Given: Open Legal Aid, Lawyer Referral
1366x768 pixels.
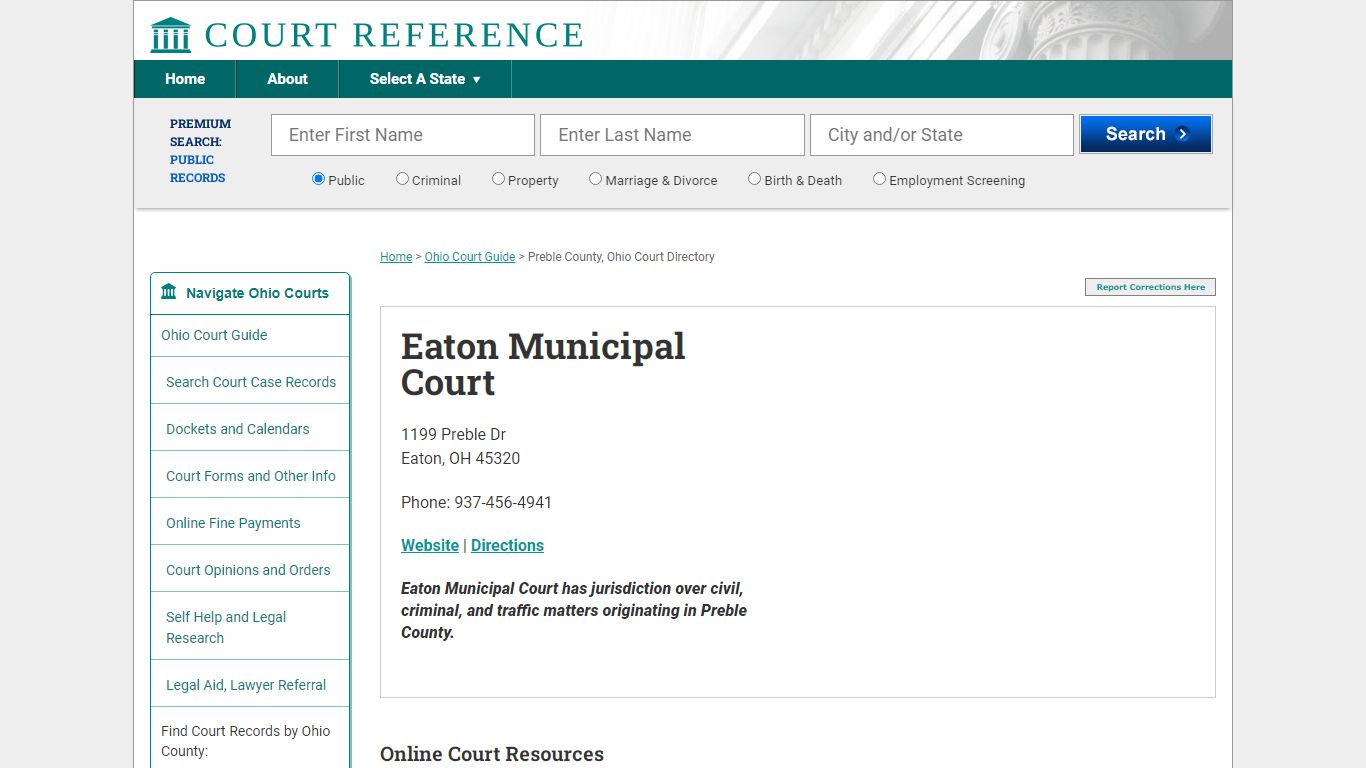Looking at the screenshot, I should pos(246,685).
